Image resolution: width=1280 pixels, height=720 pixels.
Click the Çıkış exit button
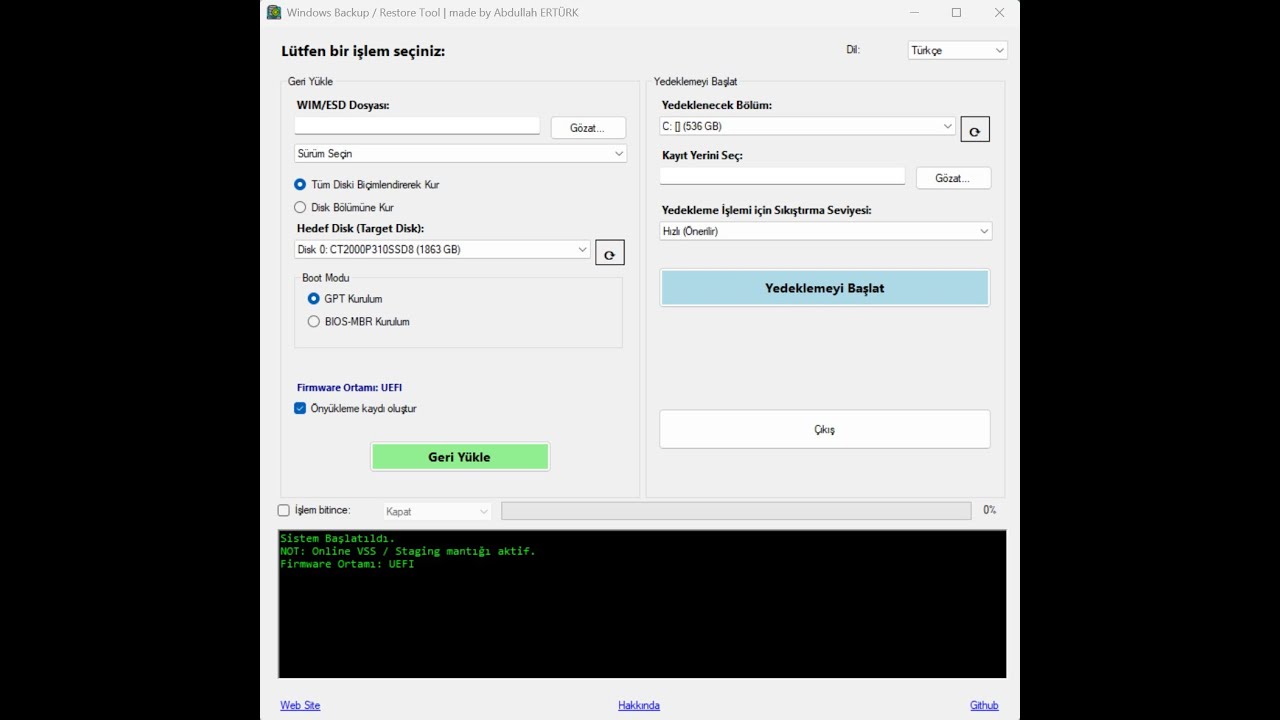click(x=825, y=429)
